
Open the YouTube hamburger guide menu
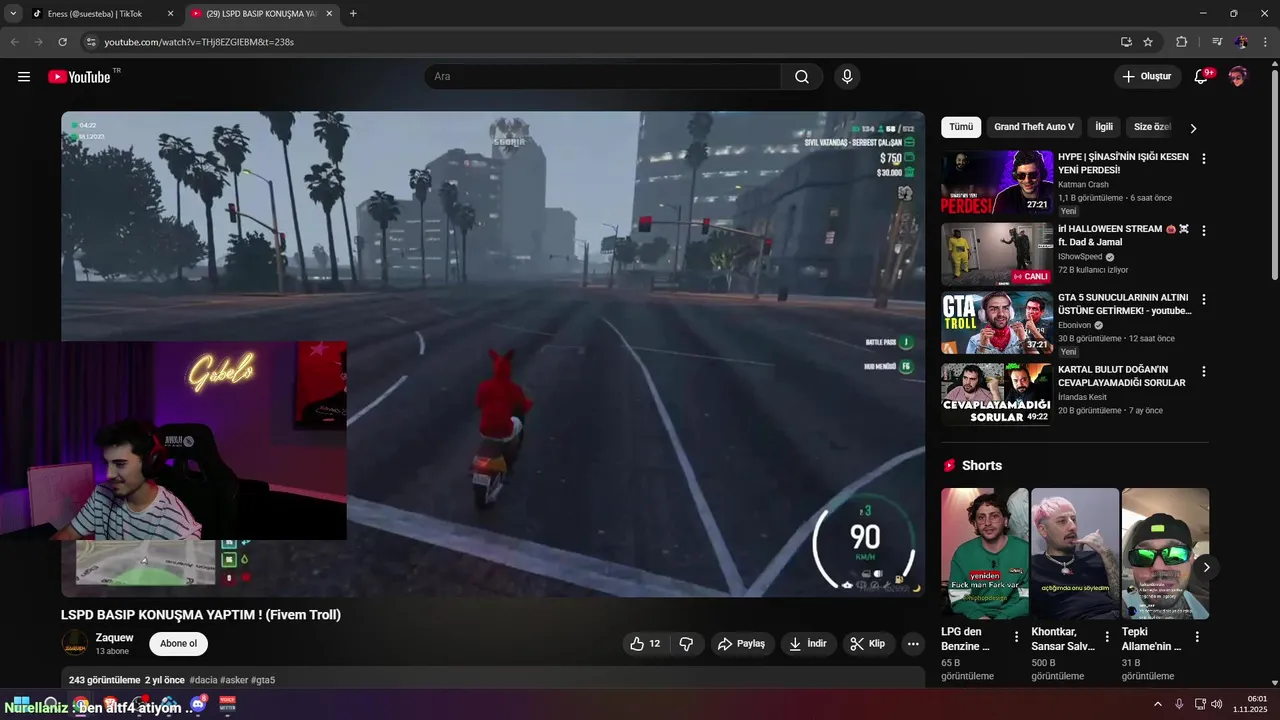point(24,77)
